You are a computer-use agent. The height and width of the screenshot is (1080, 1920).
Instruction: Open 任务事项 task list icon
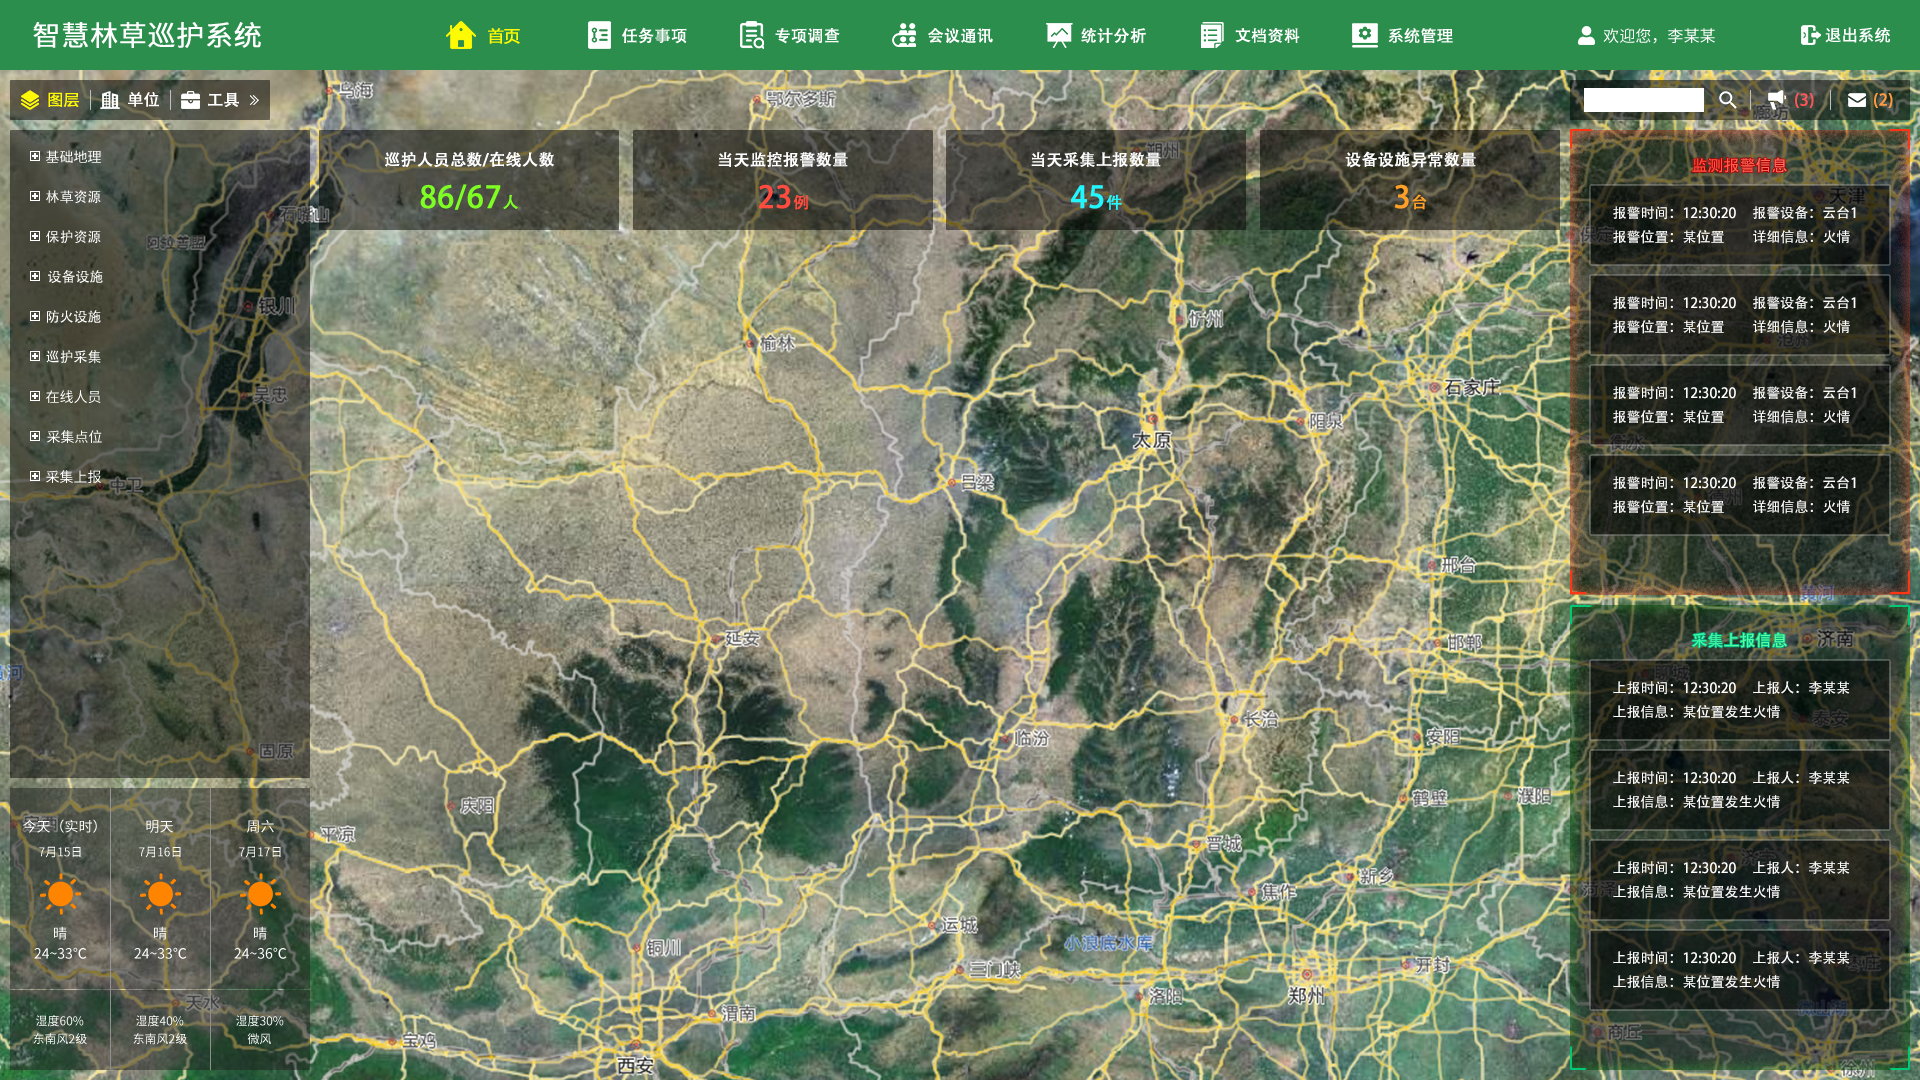coord(599,36)
